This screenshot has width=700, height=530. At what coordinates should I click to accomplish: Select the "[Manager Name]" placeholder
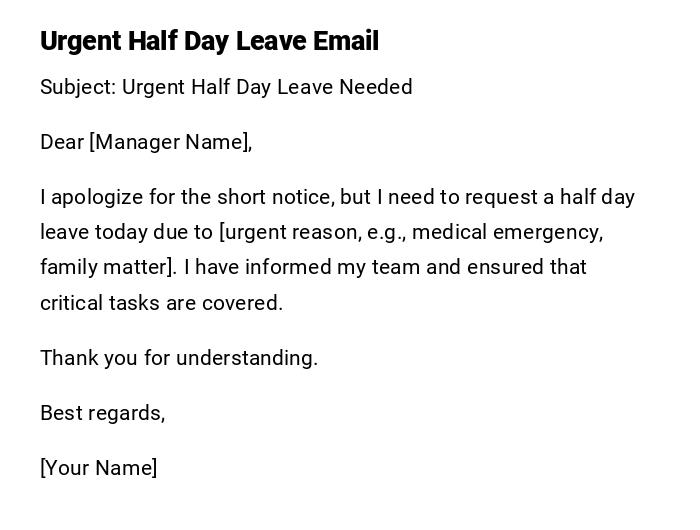click(x=169, y=142)
